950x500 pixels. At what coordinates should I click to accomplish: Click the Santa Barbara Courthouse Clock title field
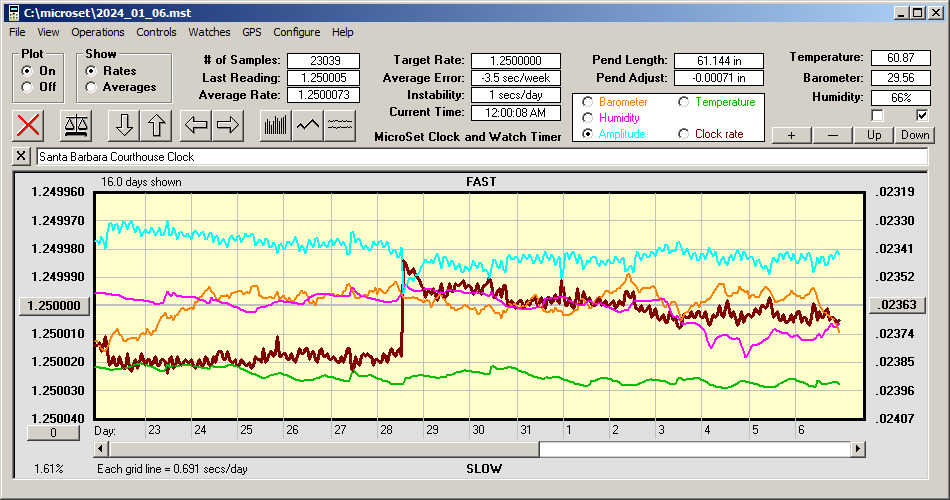tap(482, 157)
